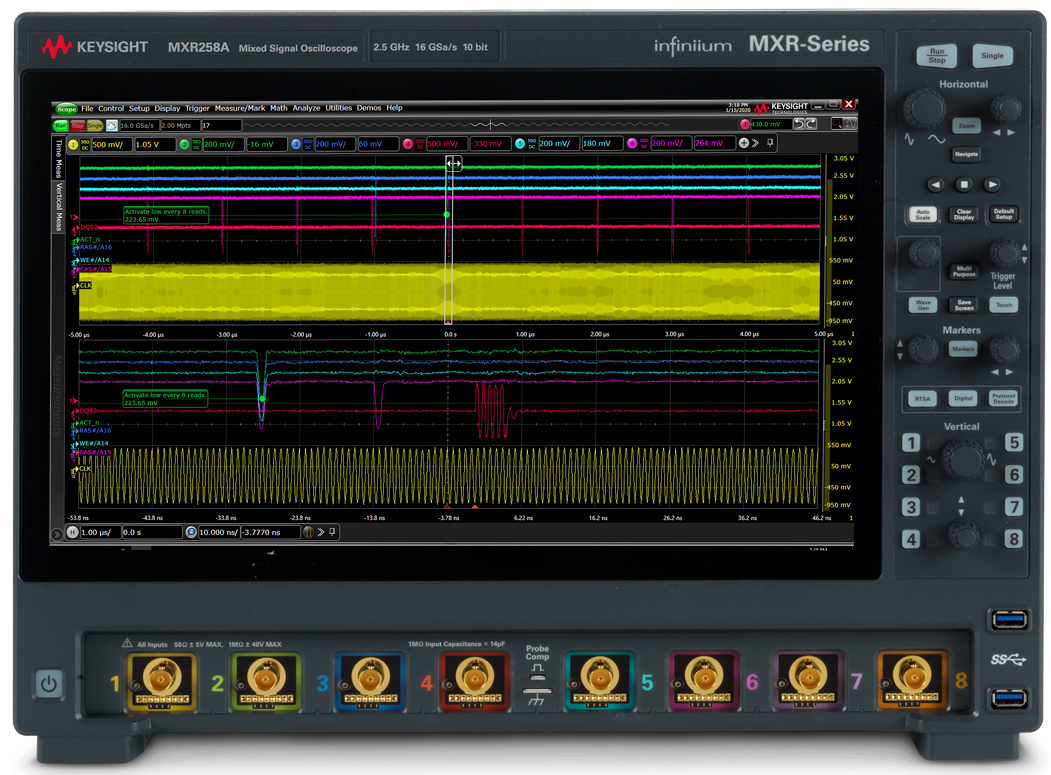Screen dimensions: 1051x775
Task: Click channel 1 offset field 1.05 V
Action: (154, 144)
